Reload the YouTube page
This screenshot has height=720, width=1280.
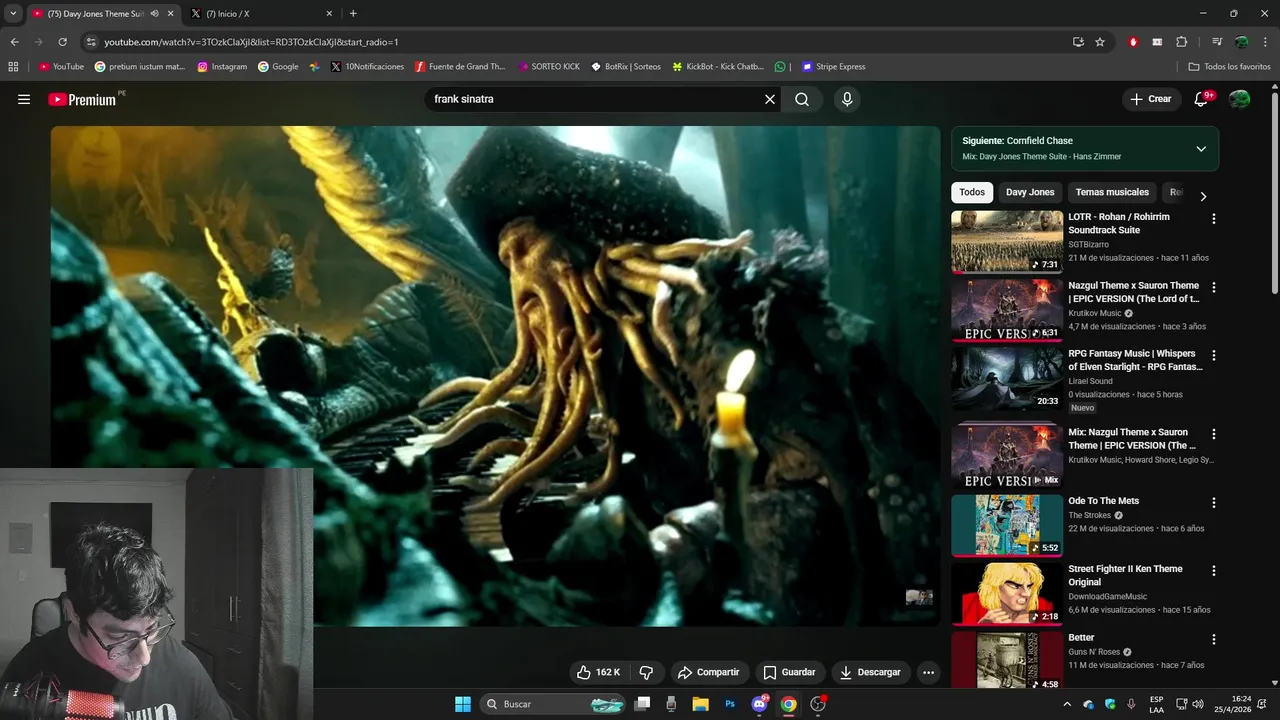coord(62,42)
